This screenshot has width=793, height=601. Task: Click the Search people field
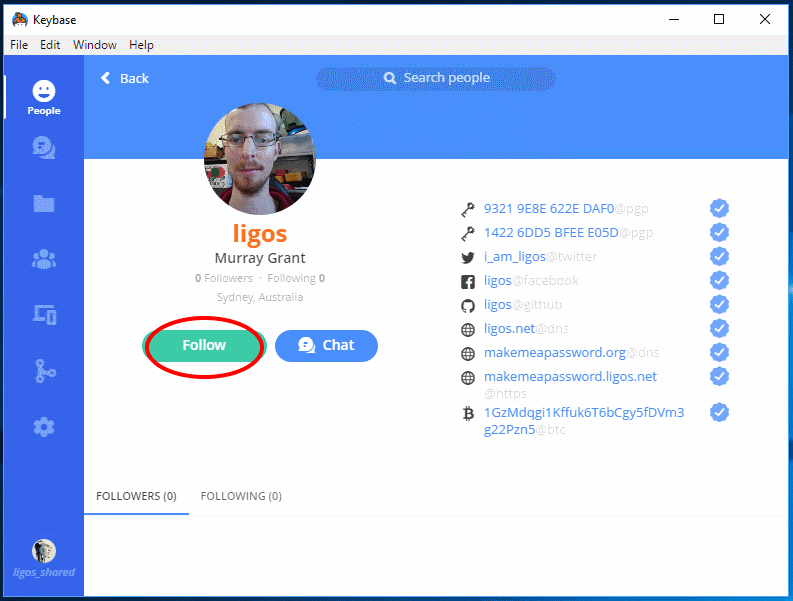(436, 78)
